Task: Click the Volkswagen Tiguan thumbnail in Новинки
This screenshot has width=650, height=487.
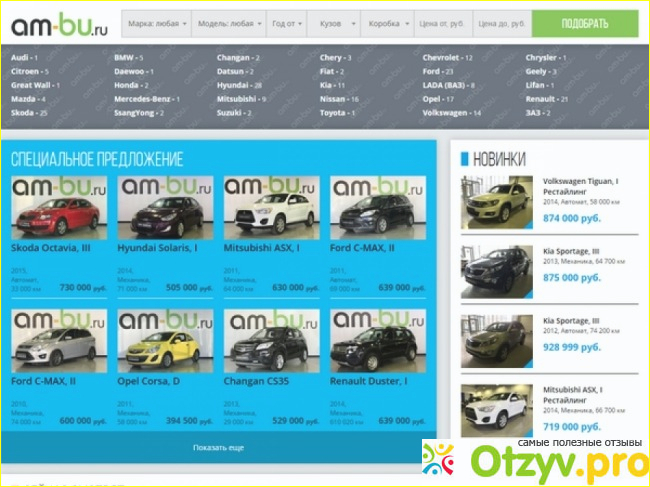Action: point(497,203)
